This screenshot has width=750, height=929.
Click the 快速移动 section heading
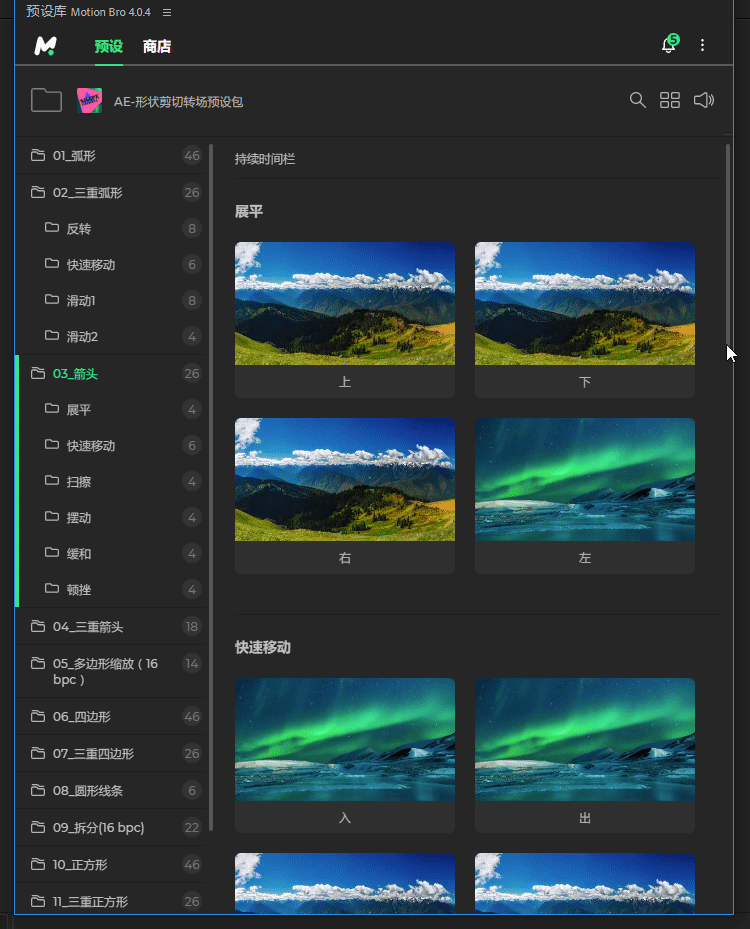click(x=263, y=647)
